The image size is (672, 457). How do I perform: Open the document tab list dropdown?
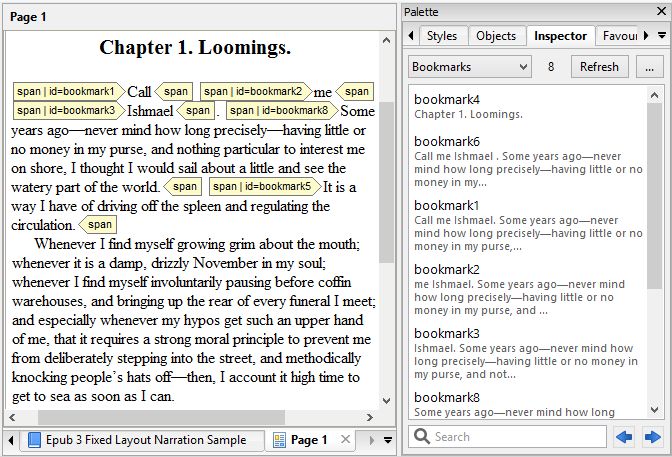click(387, 440)
